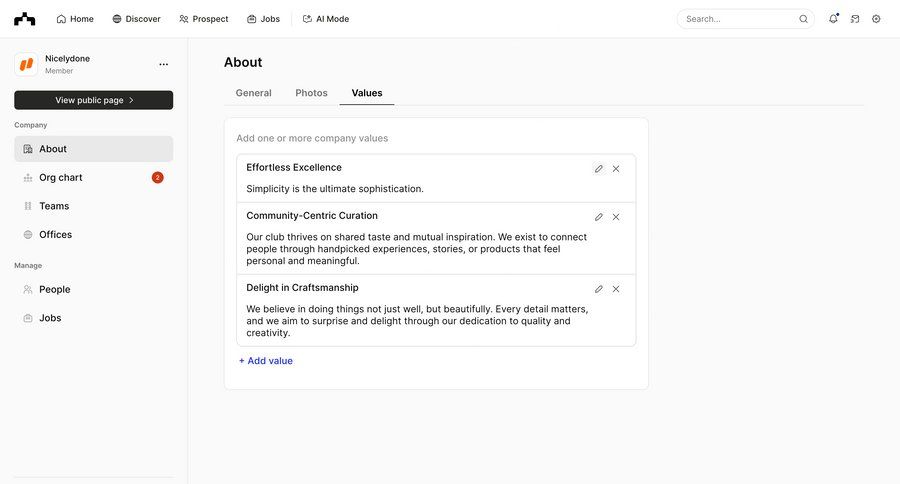
Task: Edit the Delight in Craftsmanship value
Action: 599,289
